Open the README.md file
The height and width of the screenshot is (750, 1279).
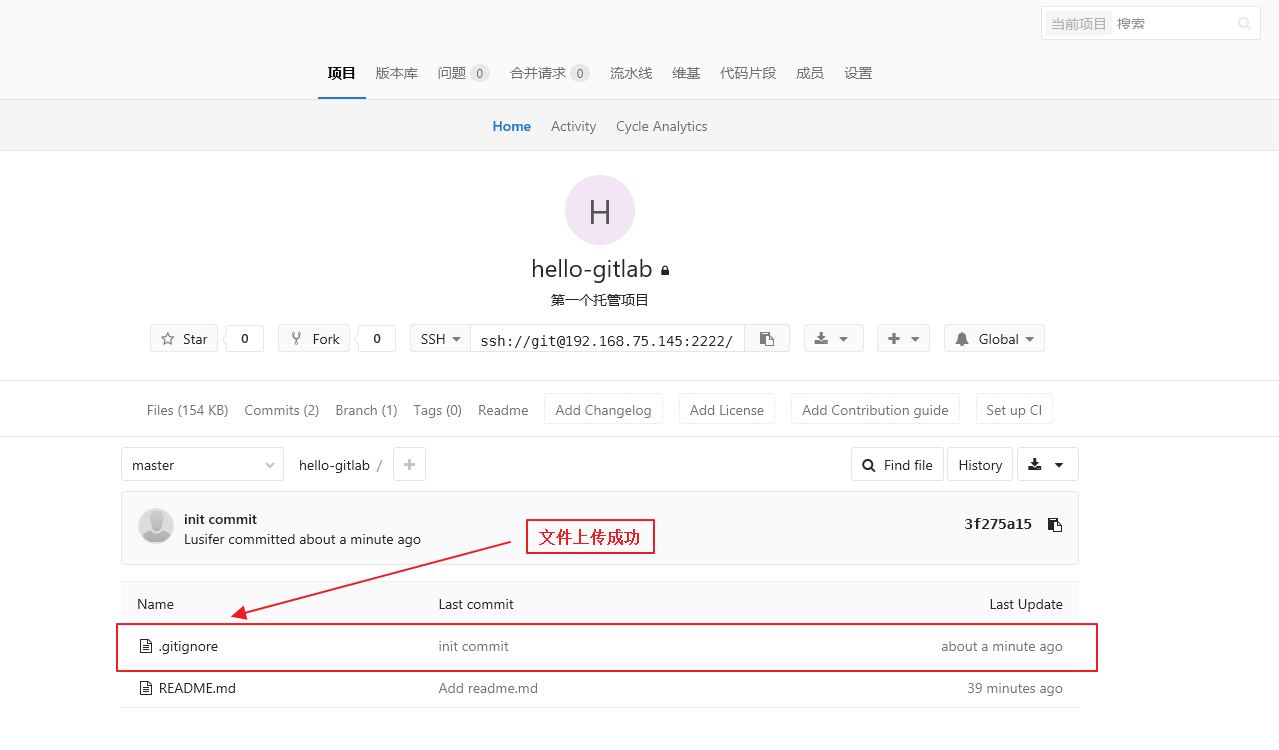click(x=197, y=688)
